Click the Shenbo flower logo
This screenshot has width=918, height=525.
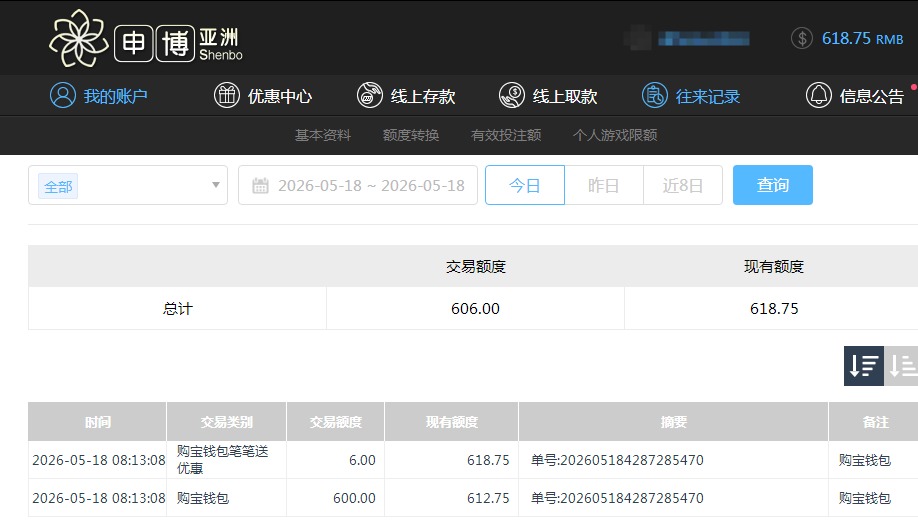coord(78,39)
